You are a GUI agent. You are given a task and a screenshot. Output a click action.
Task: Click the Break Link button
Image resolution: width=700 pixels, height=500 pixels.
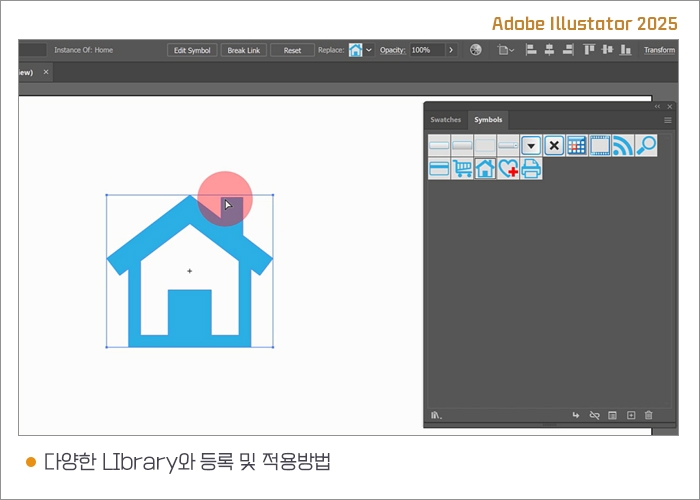click(x=243, y=50)
